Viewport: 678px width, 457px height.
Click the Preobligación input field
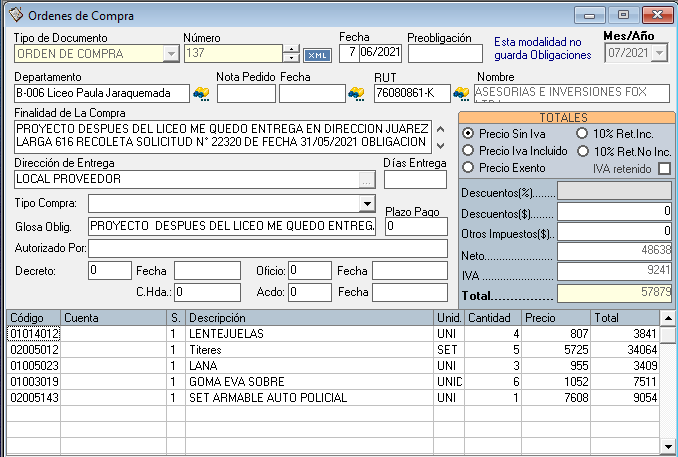pyautogui.click(x=445, y=54)
